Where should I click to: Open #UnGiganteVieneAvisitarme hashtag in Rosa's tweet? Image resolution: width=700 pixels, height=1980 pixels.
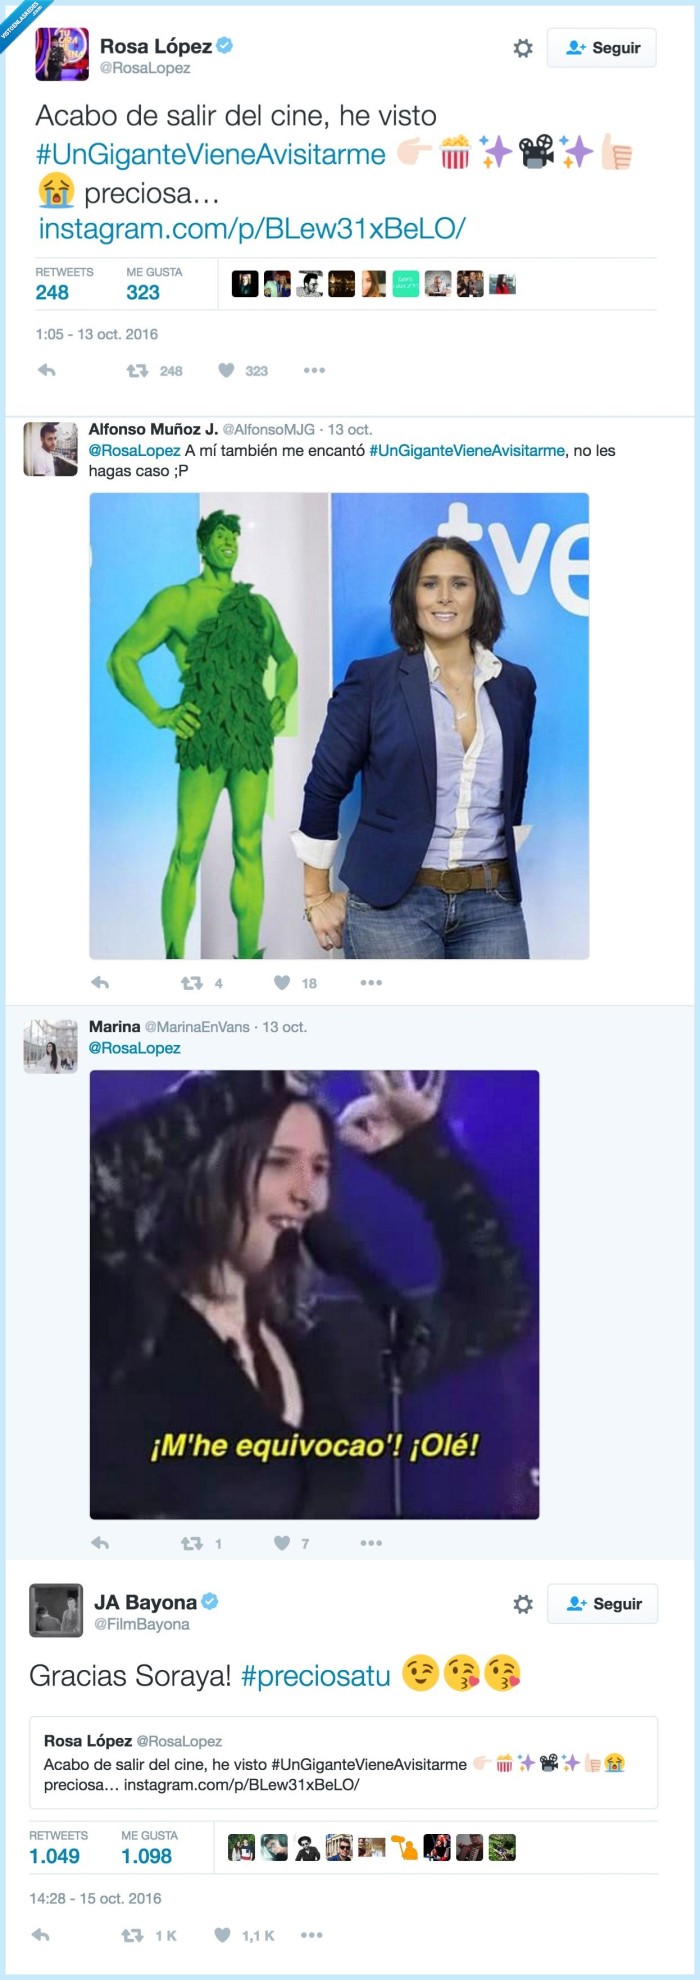pyautogui.click(x=211, y=154)
